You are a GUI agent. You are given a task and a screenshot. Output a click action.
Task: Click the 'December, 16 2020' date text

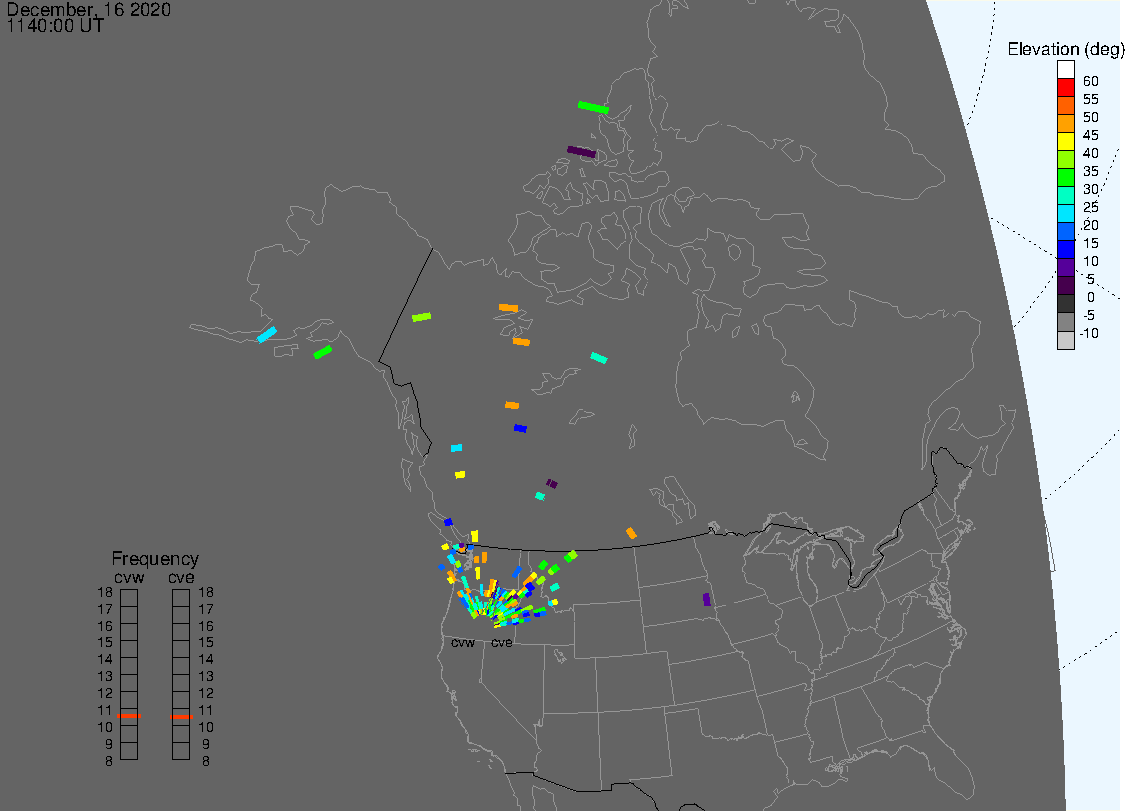pyautogui.click(x=89, y=9)
